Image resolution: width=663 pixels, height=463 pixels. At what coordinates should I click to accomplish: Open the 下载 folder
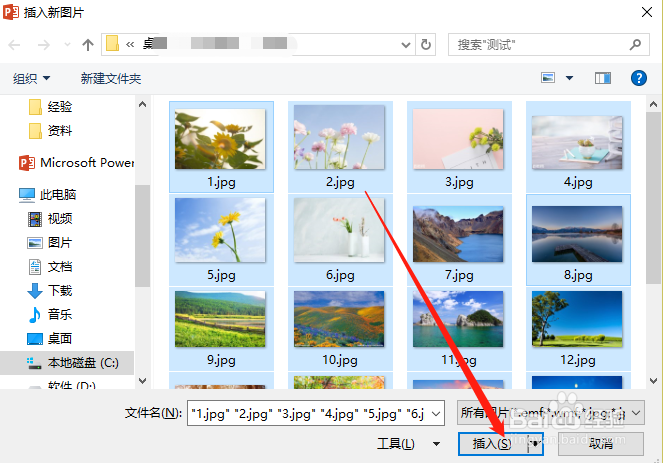click(50, 290)
